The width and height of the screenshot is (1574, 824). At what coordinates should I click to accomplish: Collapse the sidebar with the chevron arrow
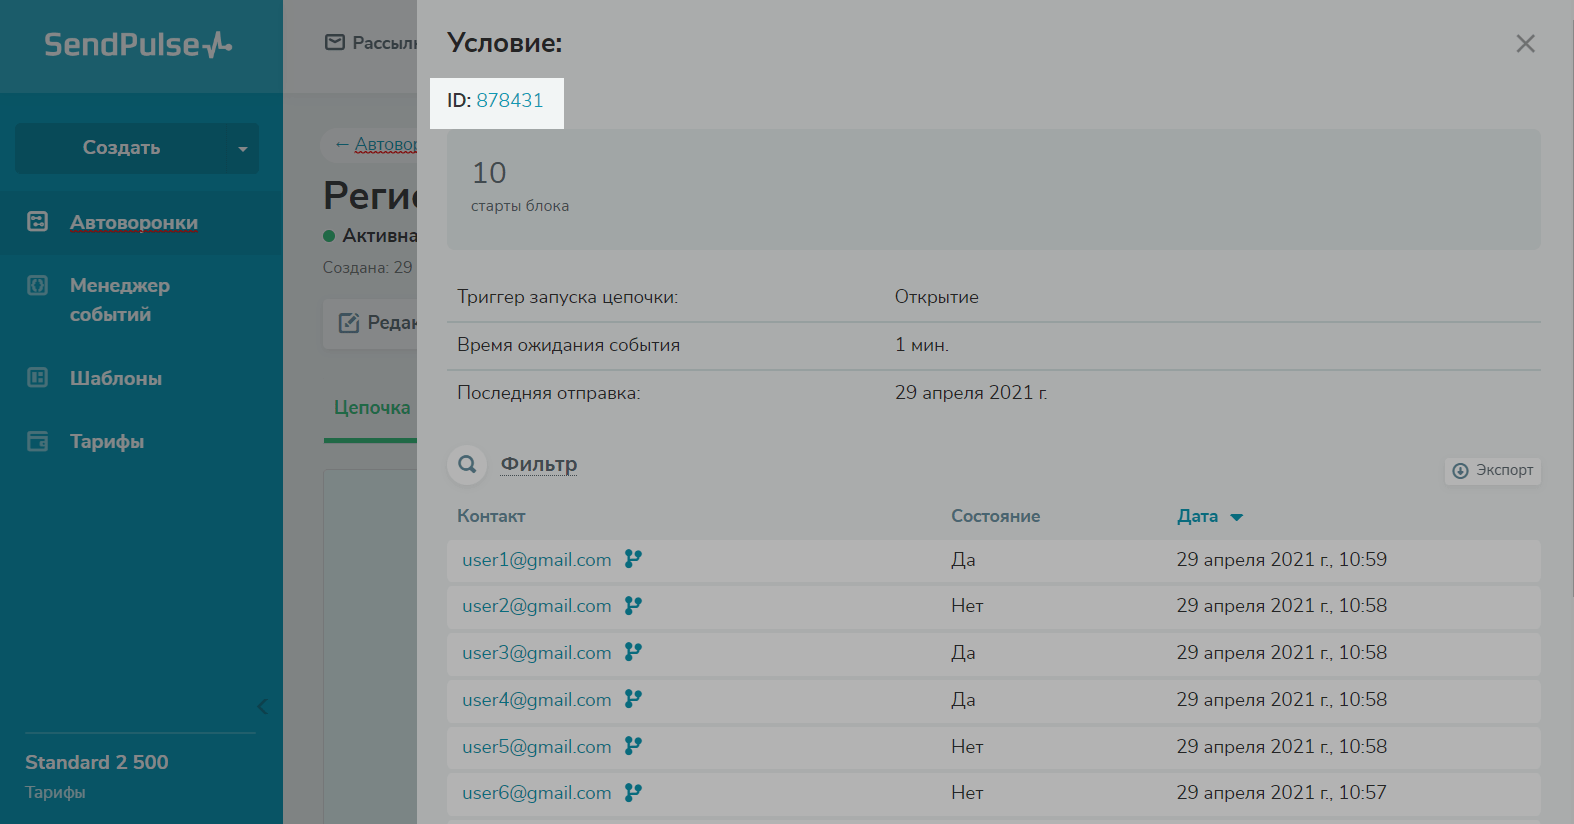tap(262, 706)
